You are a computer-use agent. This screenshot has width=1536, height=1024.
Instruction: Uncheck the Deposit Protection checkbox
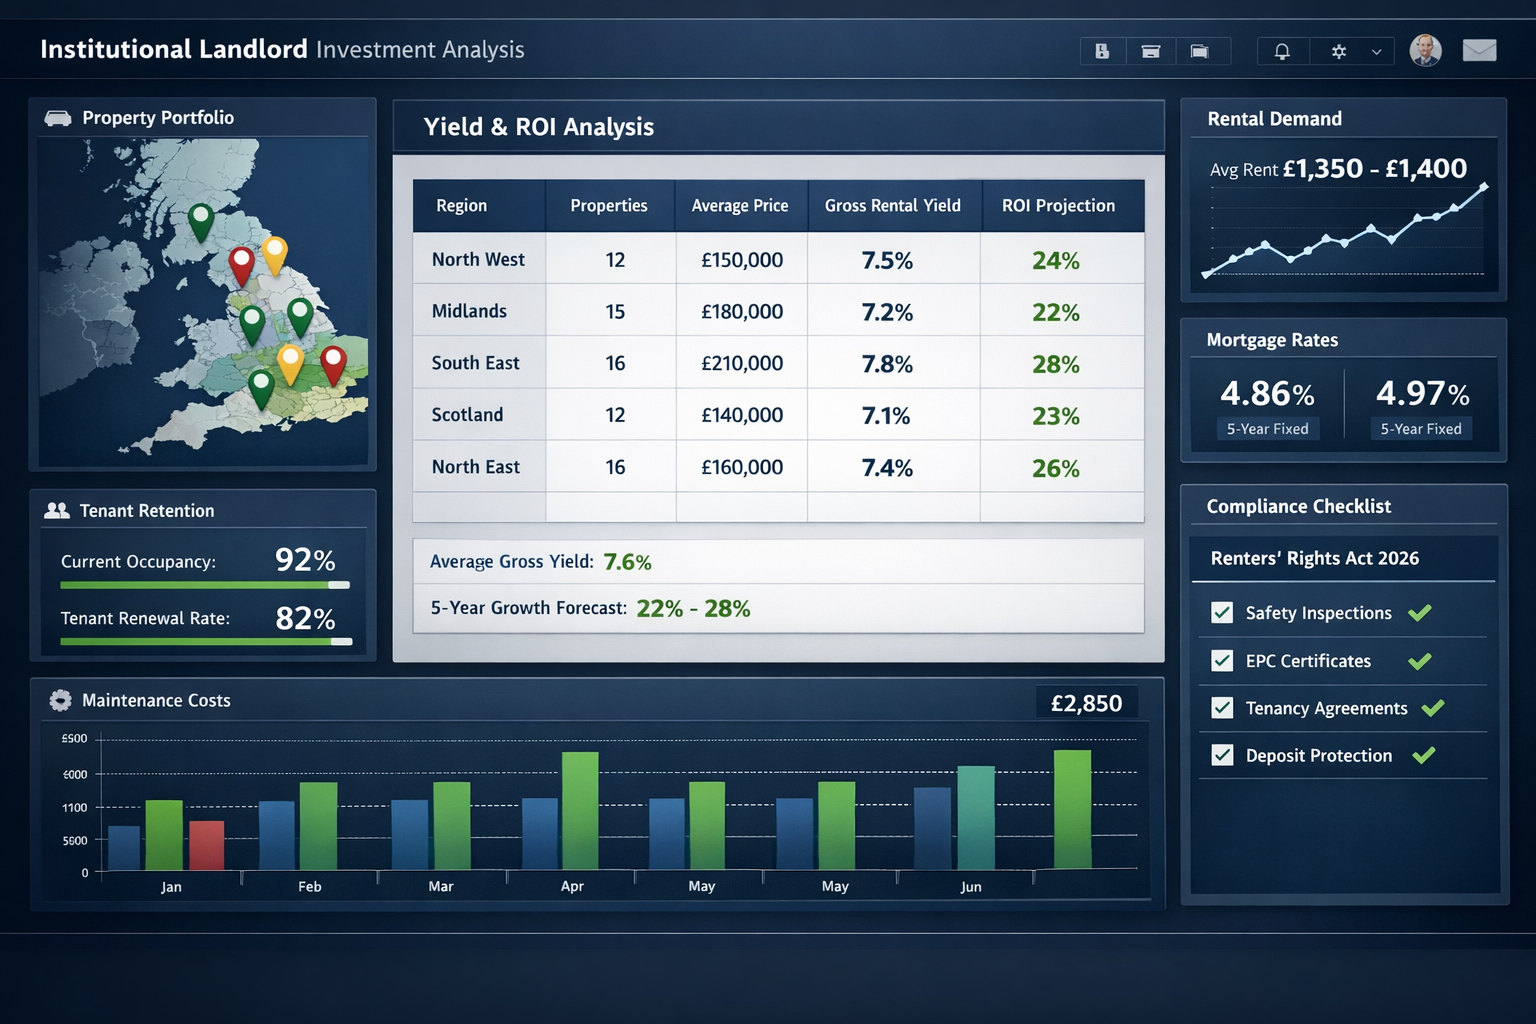coord(1221,755)
